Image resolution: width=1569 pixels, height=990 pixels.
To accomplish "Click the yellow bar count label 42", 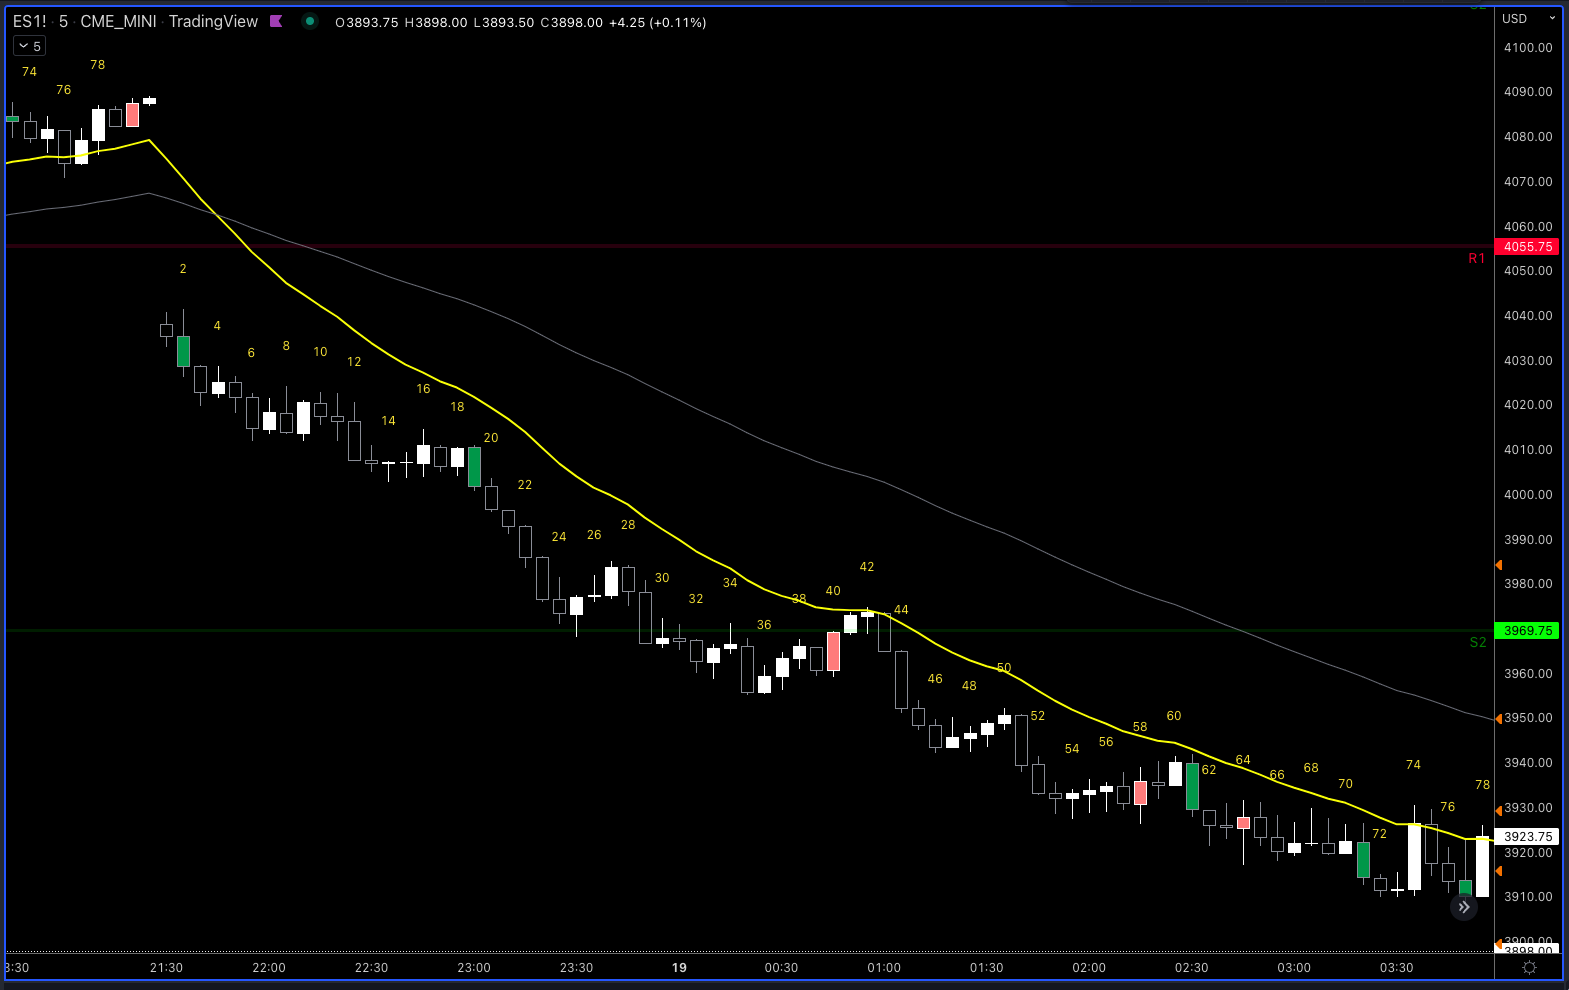I will [867, 567].
